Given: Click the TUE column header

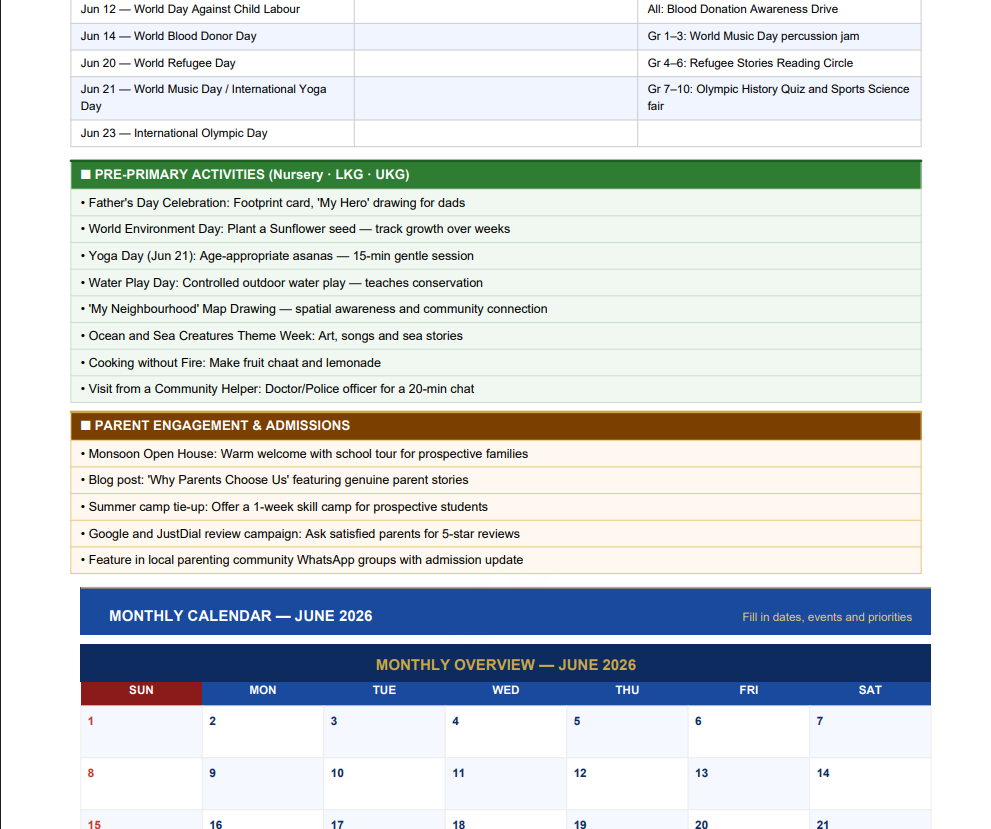Looking at the screenshot, I should (x=384, y=691).
